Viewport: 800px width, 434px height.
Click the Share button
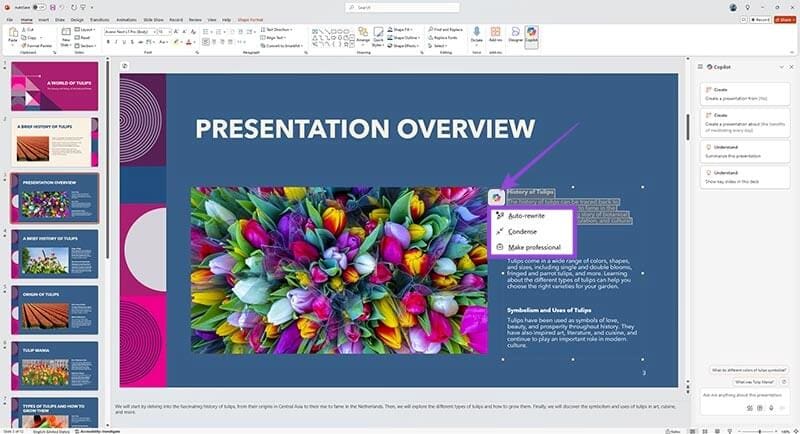click(785, 19)
